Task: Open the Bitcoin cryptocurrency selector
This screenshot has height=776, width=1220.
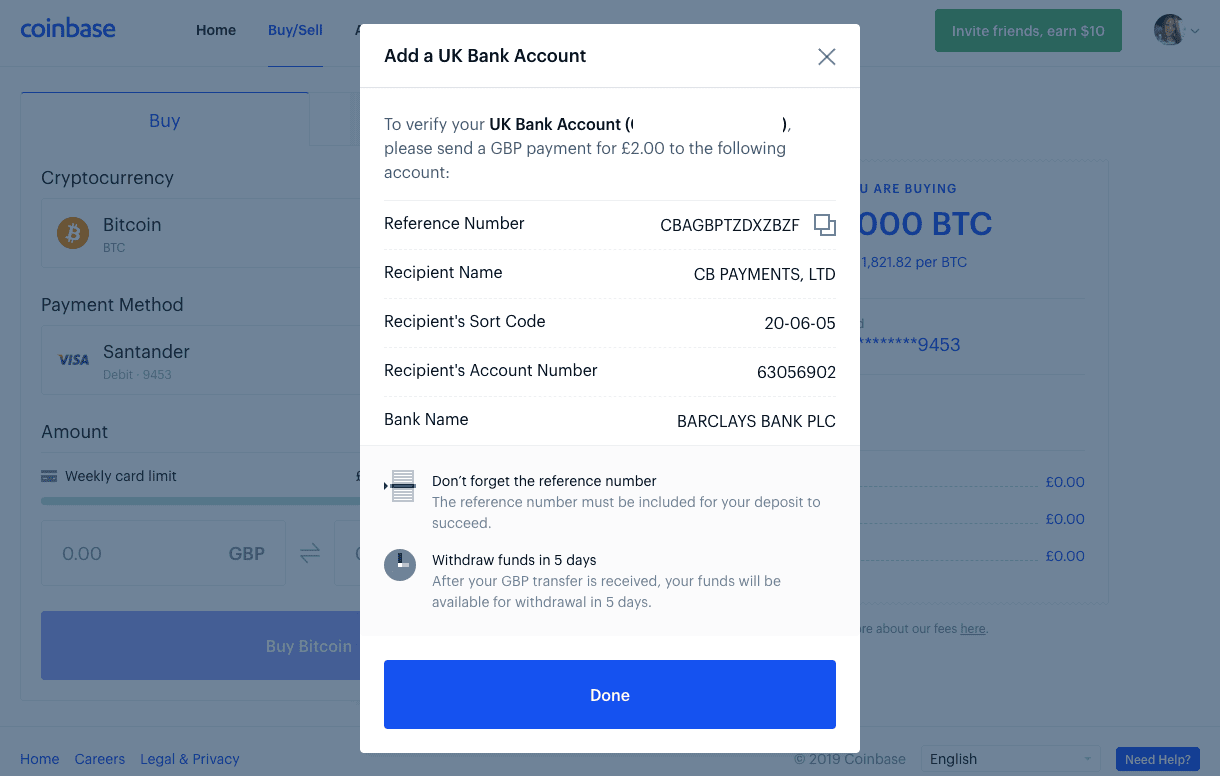Action: 201,233
